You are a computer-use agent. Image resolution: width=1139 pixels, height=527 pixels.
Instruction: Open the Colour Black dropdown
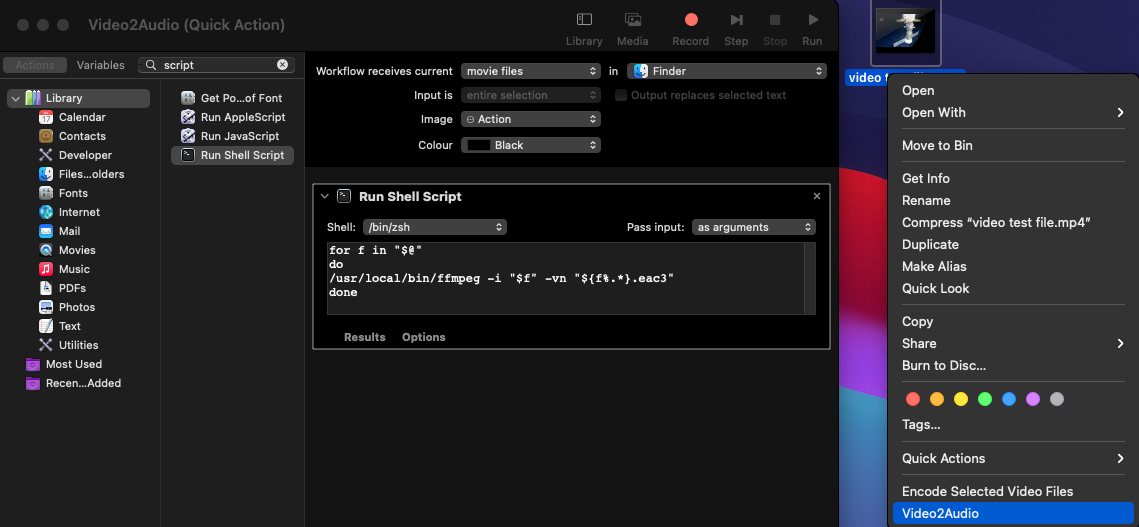click(531, 145)
